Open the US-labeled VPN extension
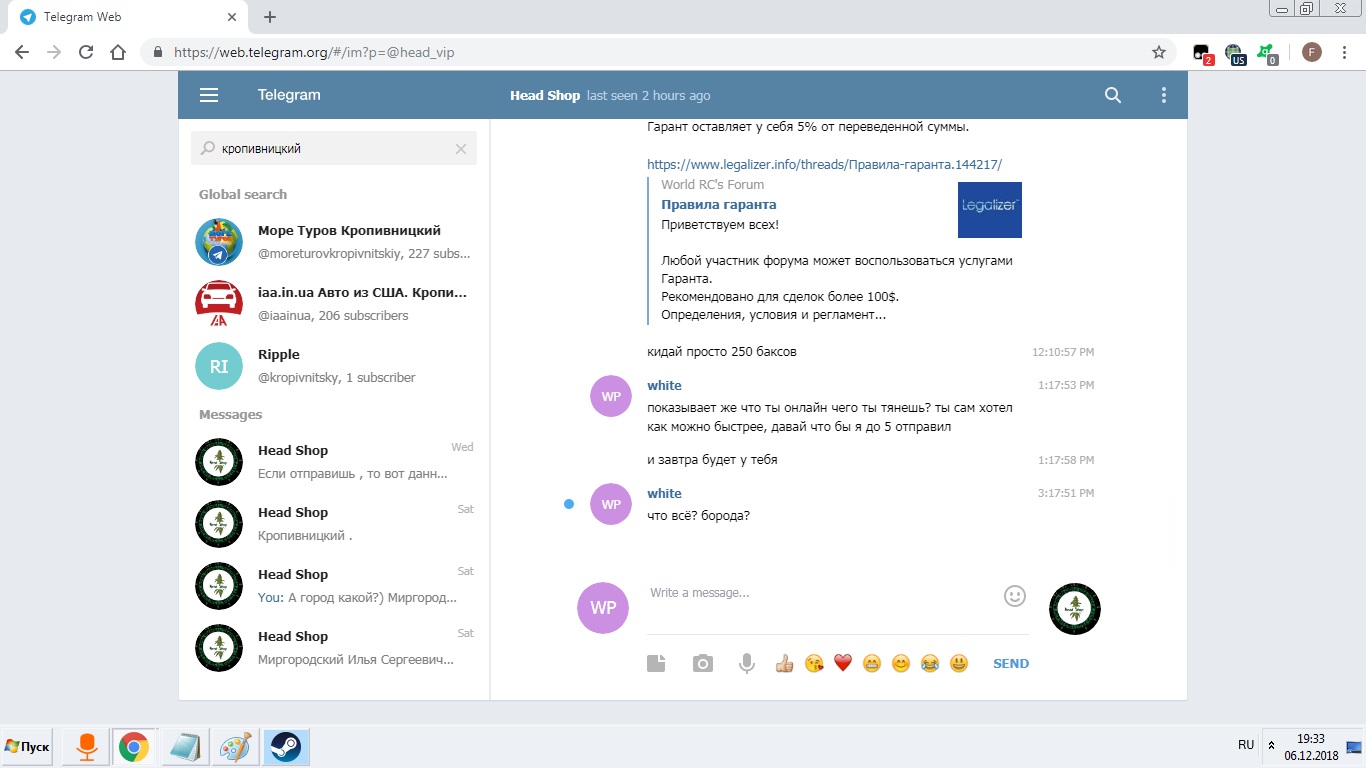1366x768 pixels. coord(1235,53)
